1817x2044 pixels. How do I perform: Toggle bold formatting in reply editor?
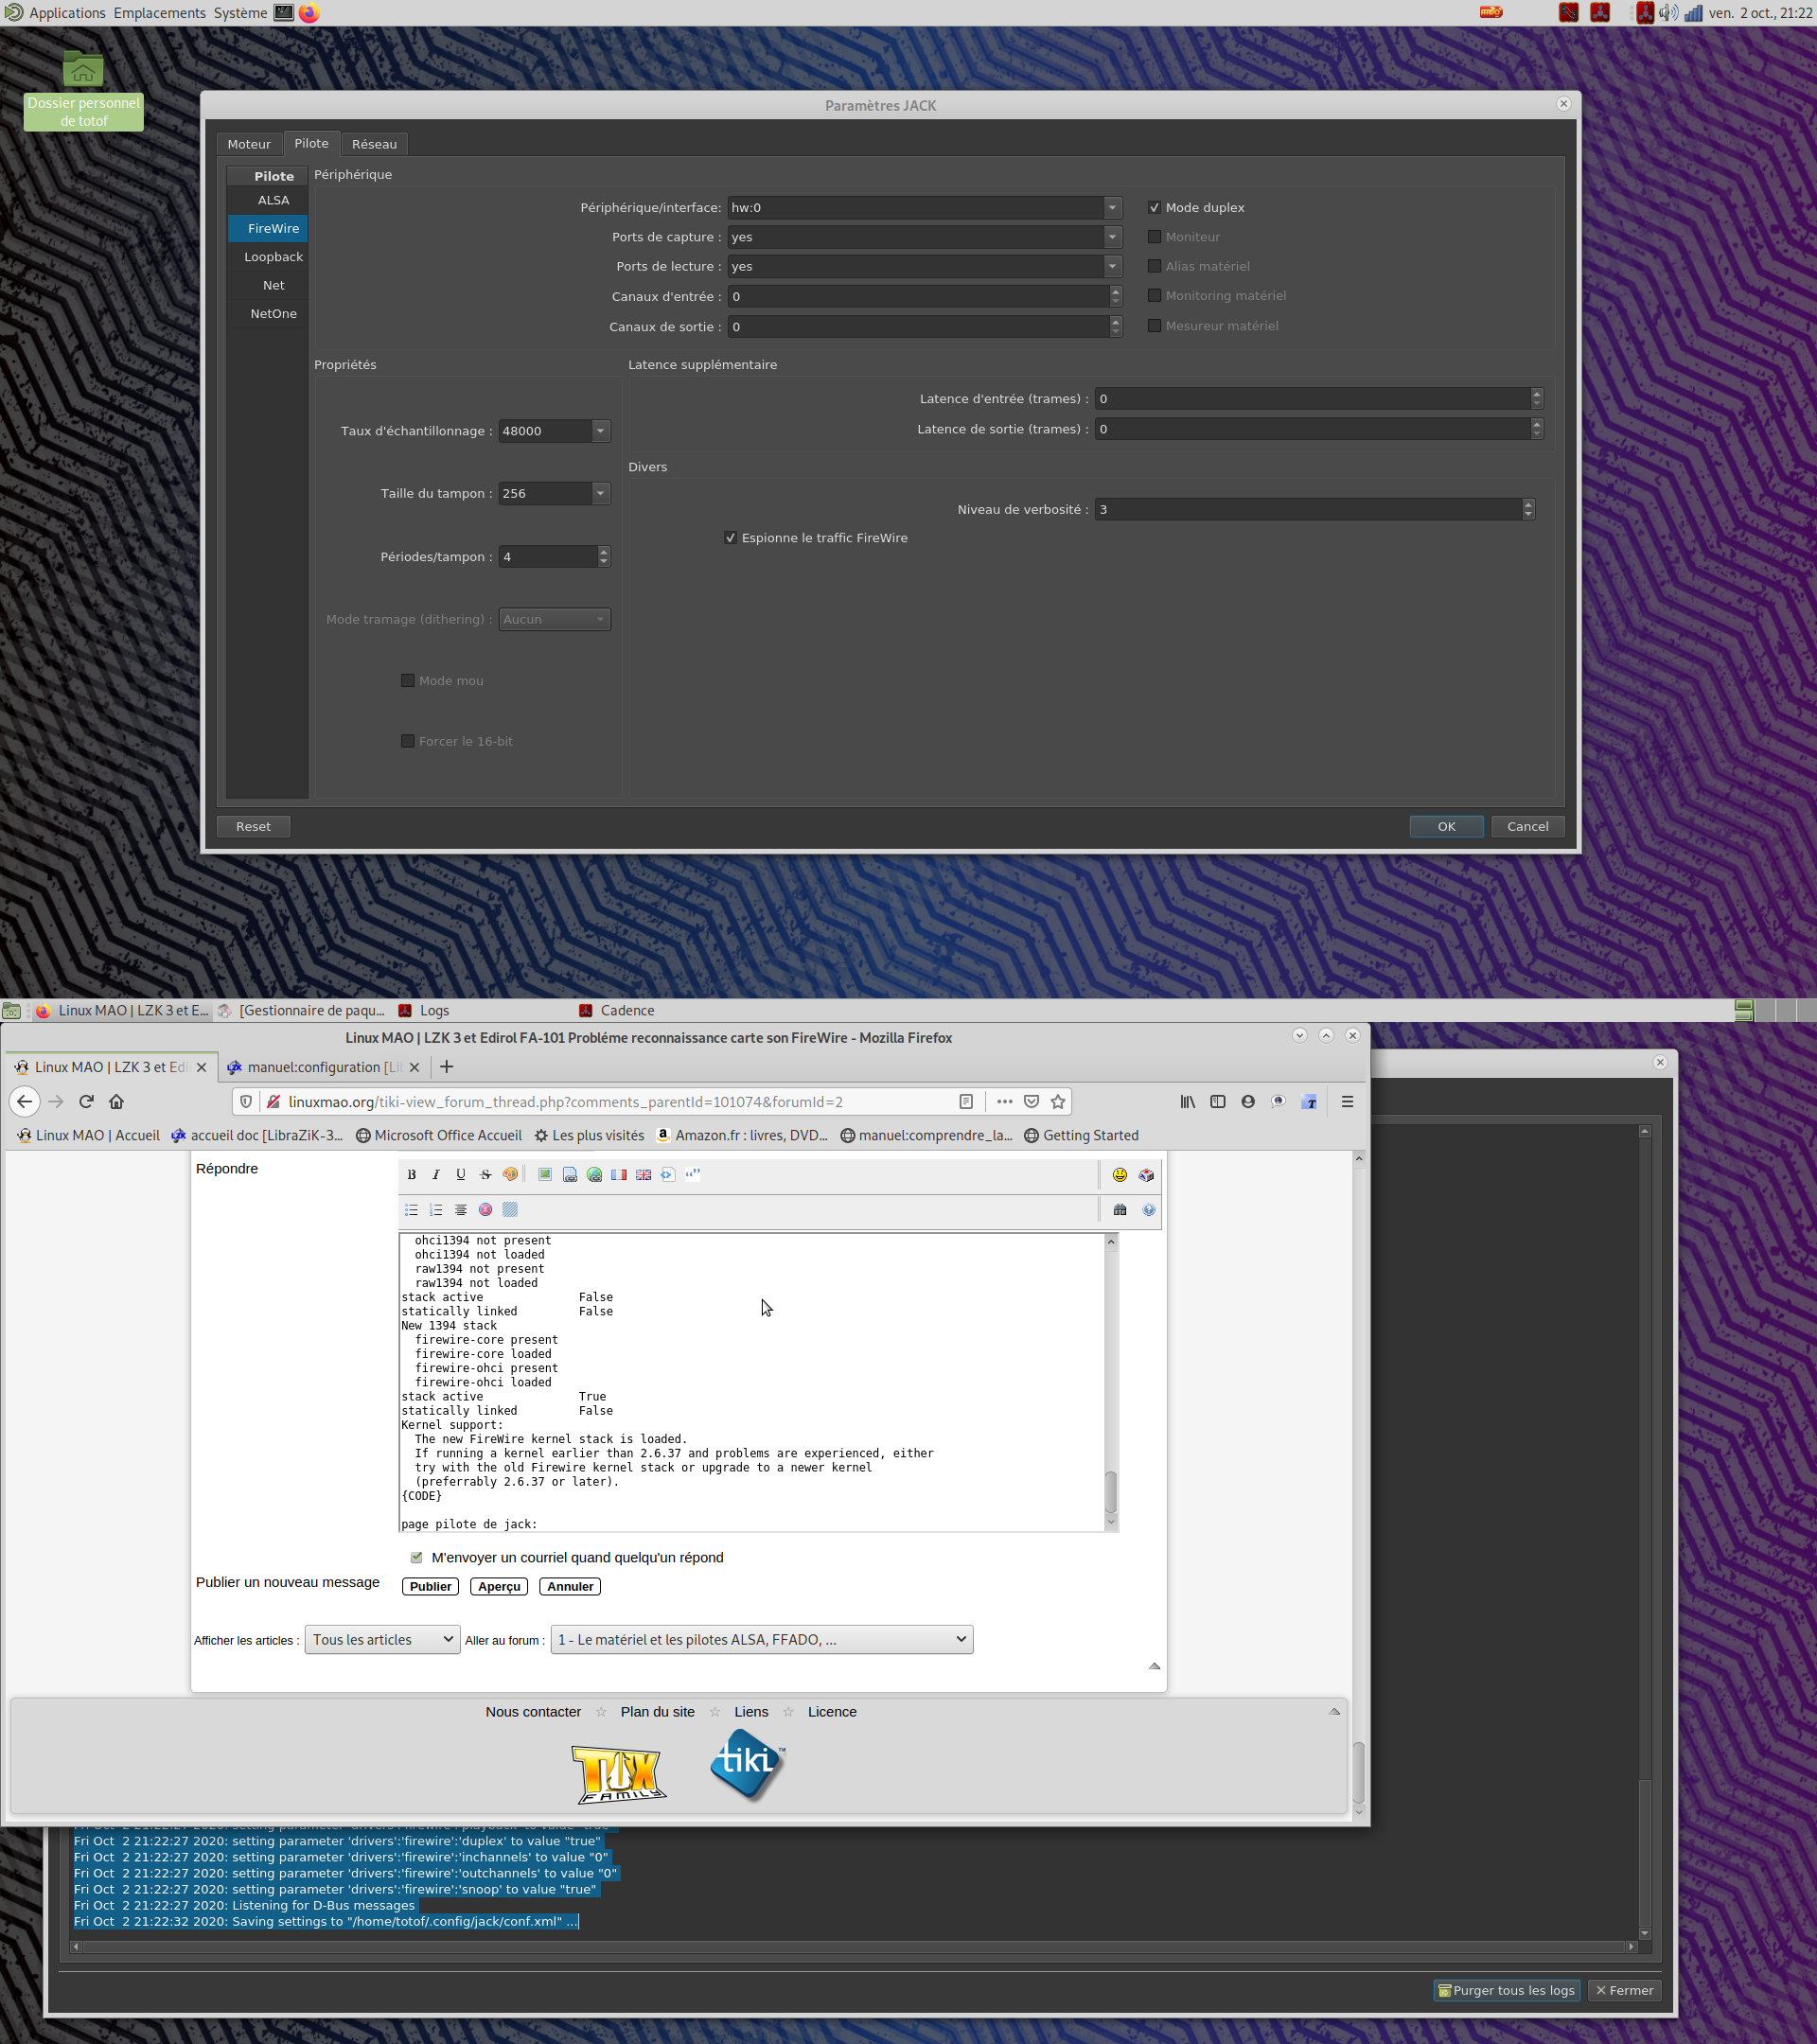click(411, 1175)
